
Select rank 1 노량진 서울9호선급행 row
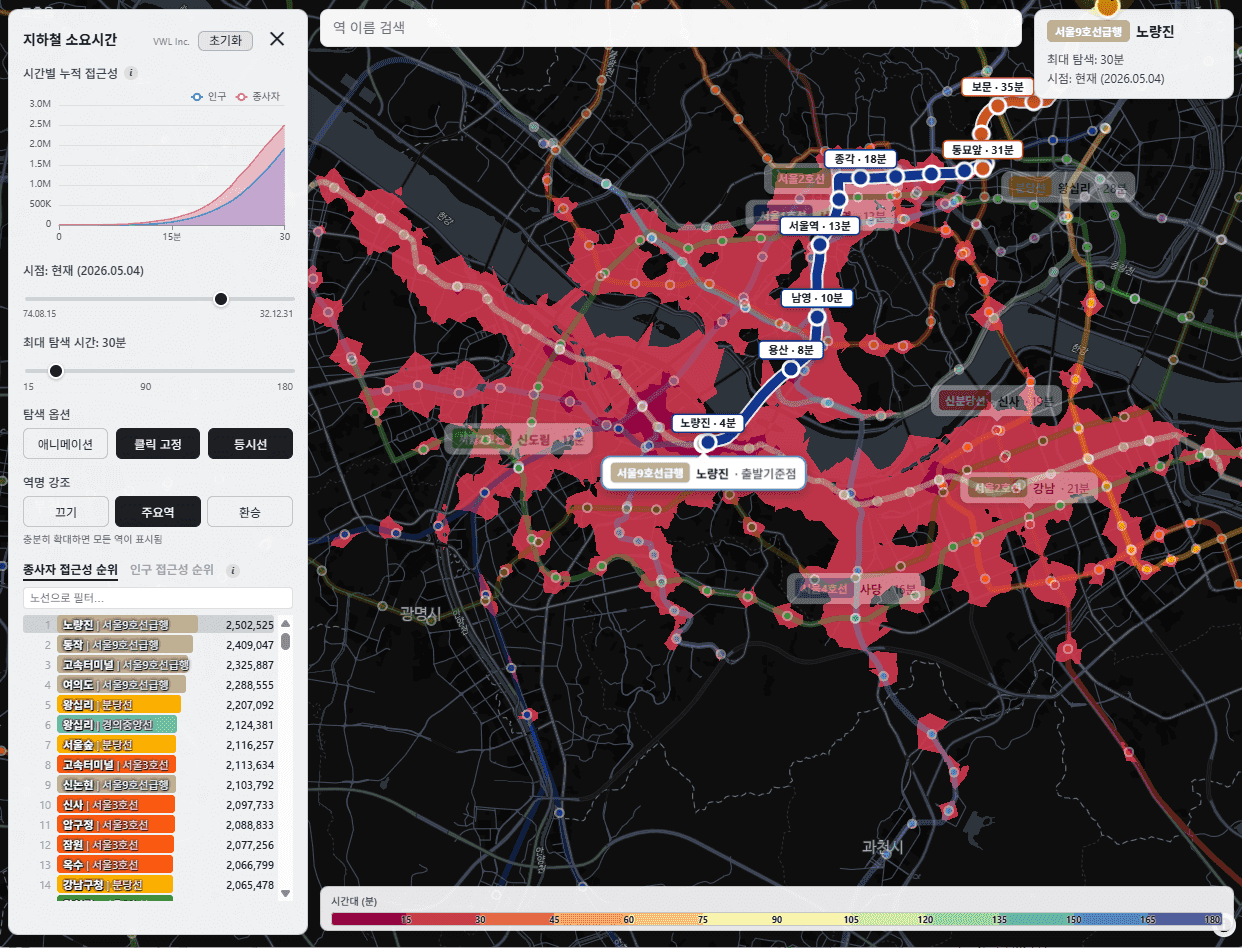(149, 625)
